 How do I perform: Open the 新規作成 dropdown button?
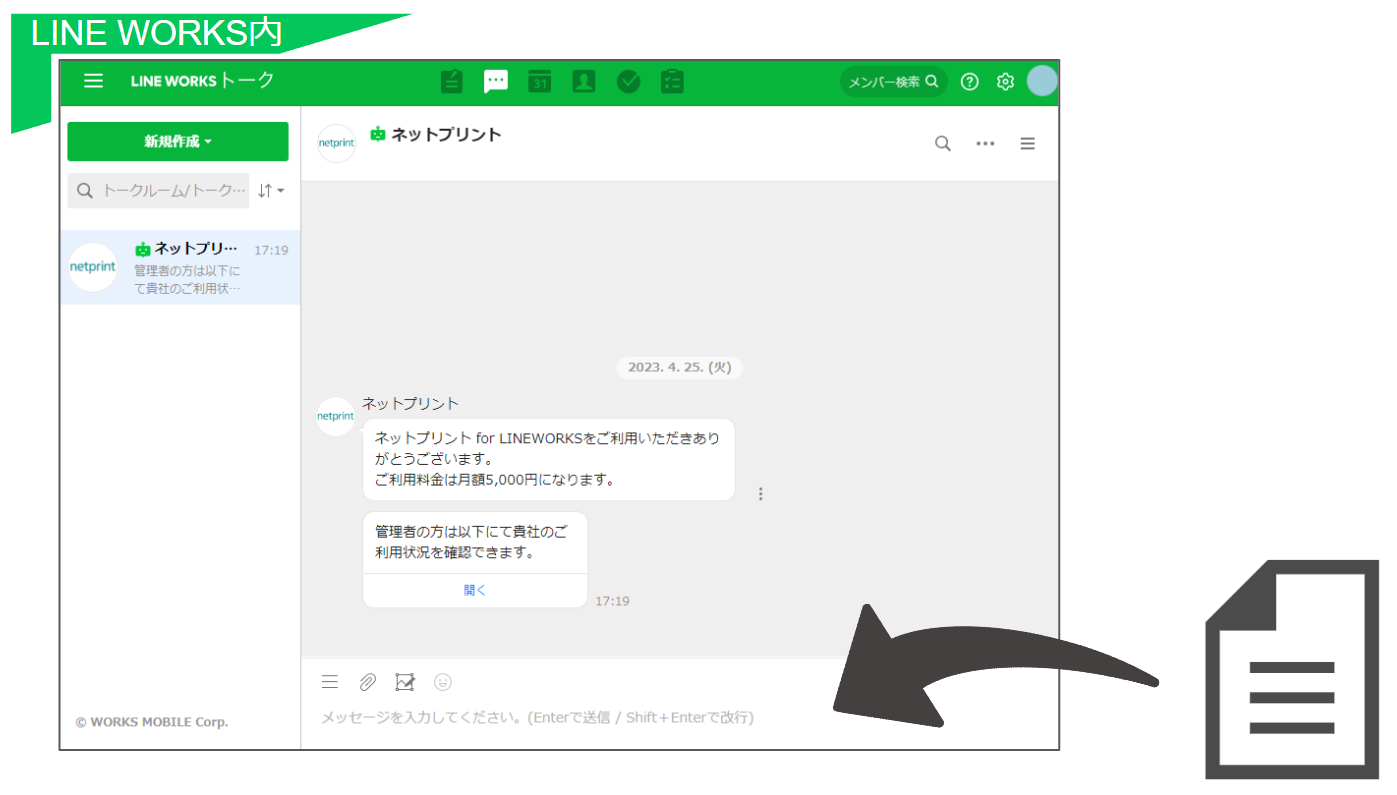coord(178,141)
